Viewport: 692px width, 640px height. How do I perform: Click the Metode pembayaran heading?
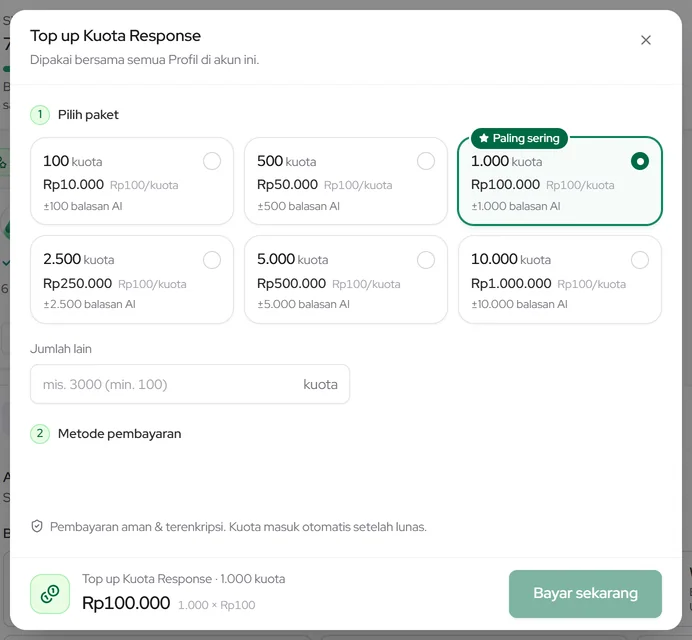click(x=120, y=433)
